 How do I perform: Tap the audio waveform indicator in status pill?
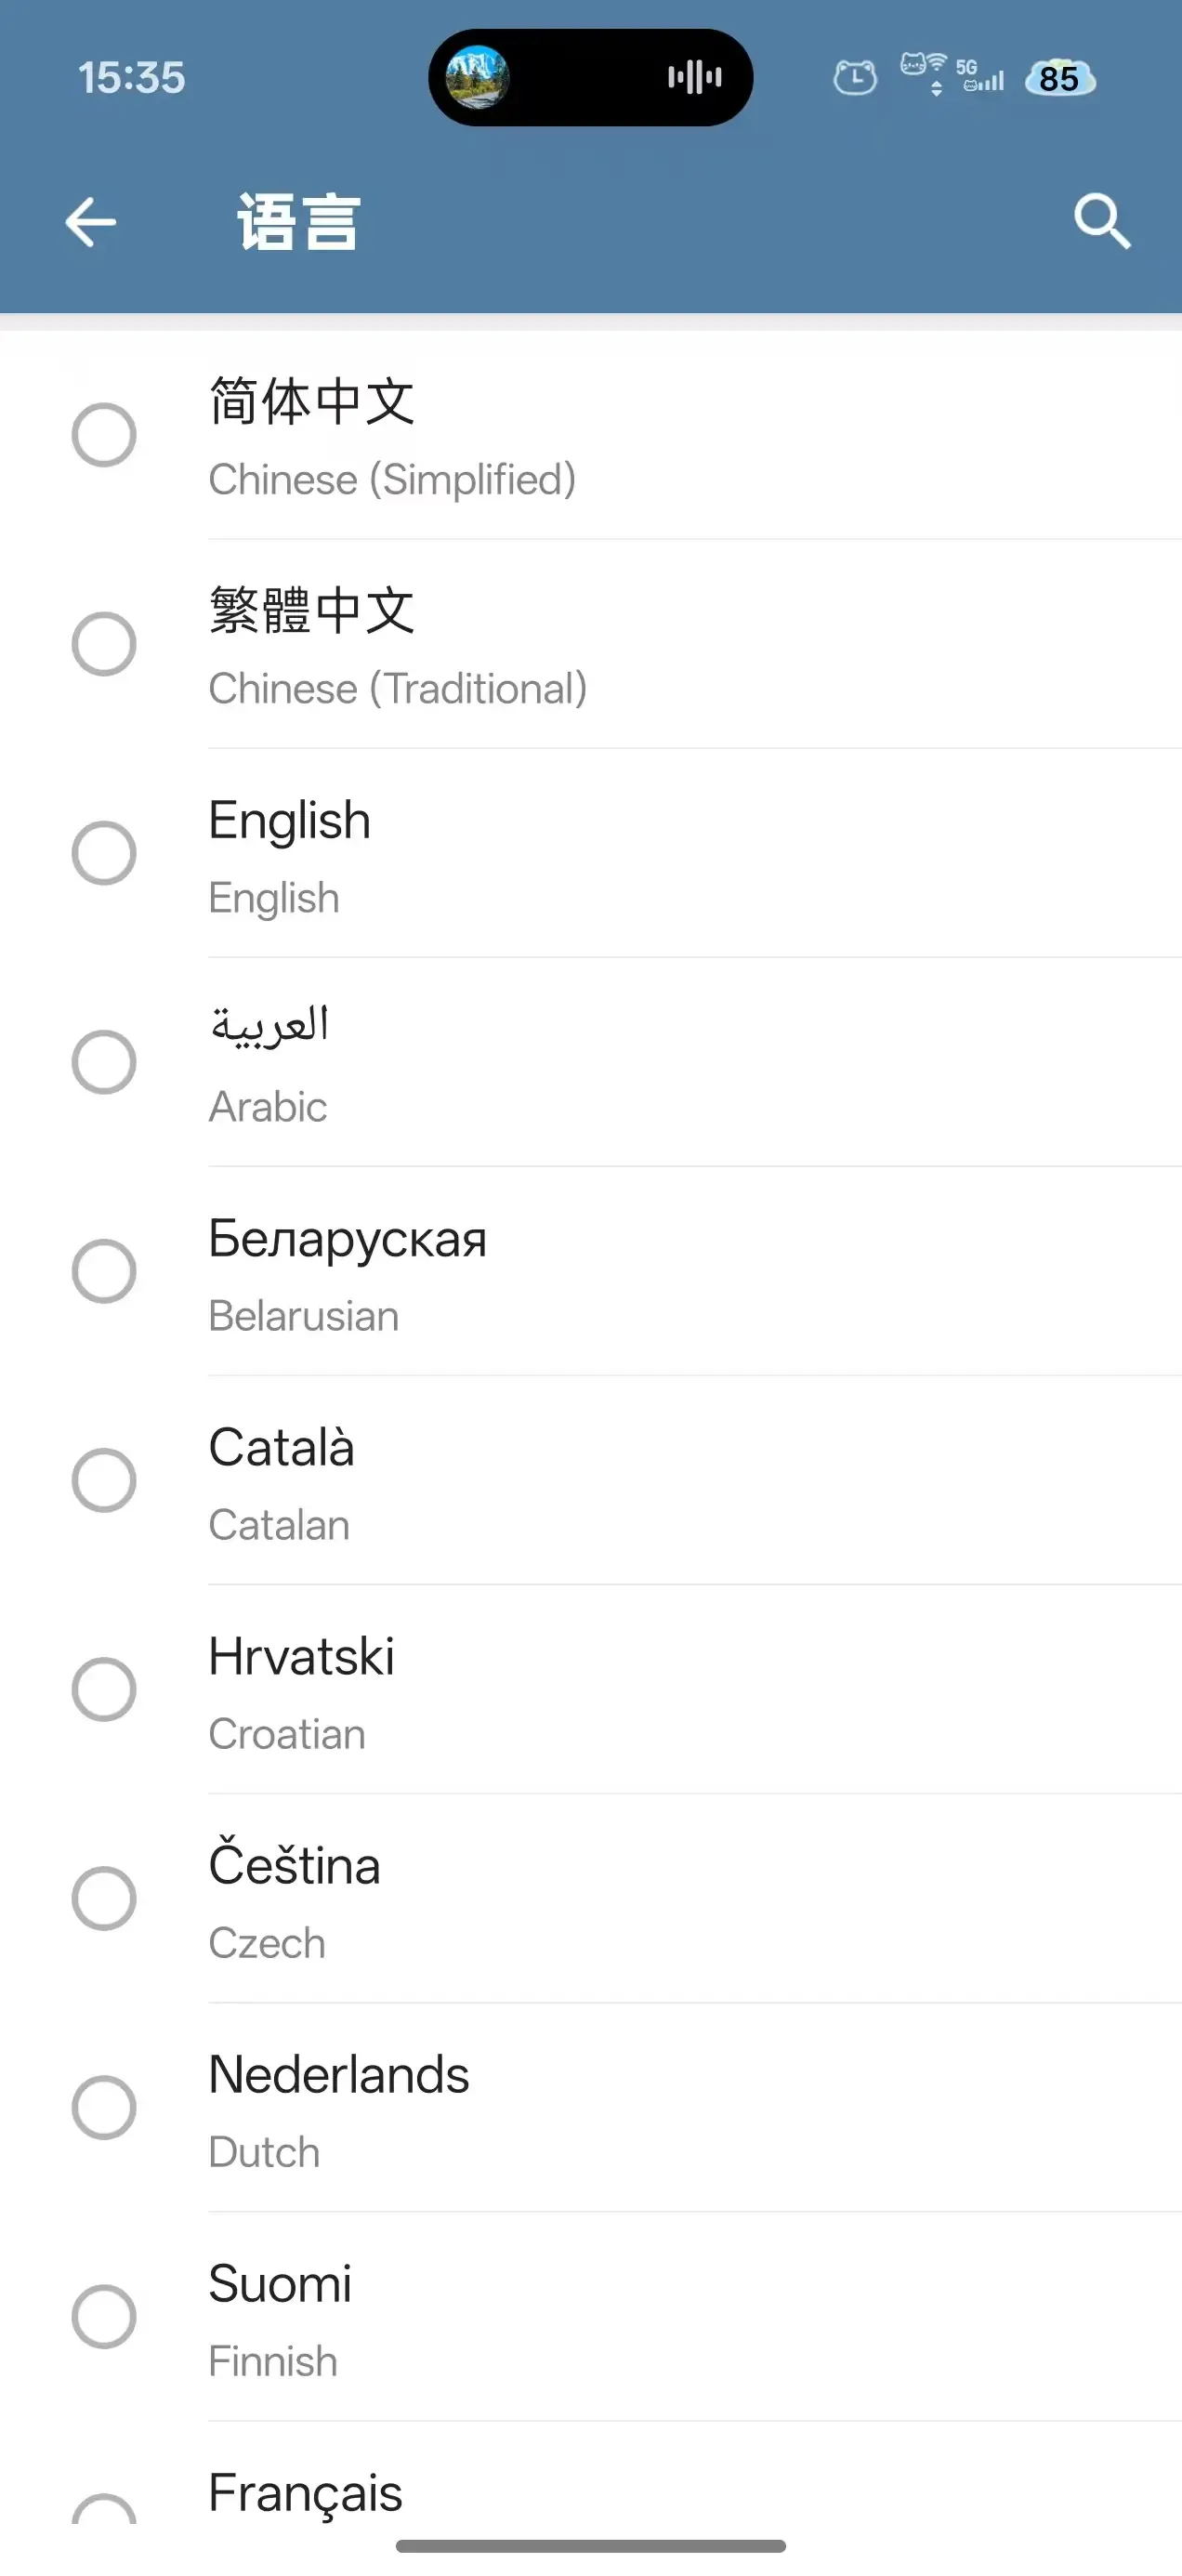(694, 77)
